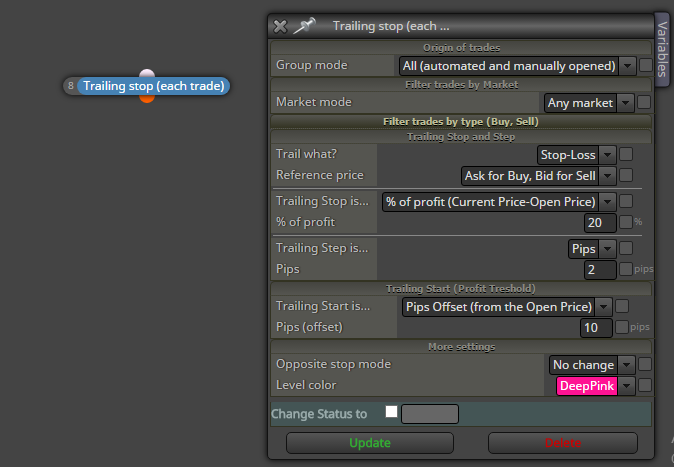Click the Trailing stop (each ... panel title
The image size is (674, 467).
click(x=391, y=26)
